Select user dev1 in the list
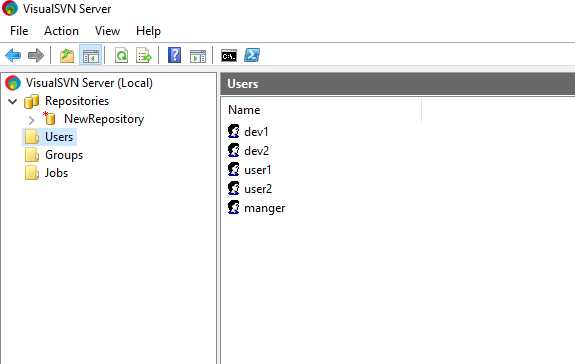This screenshot has height=364, width=575. click(x=256, y=132)
